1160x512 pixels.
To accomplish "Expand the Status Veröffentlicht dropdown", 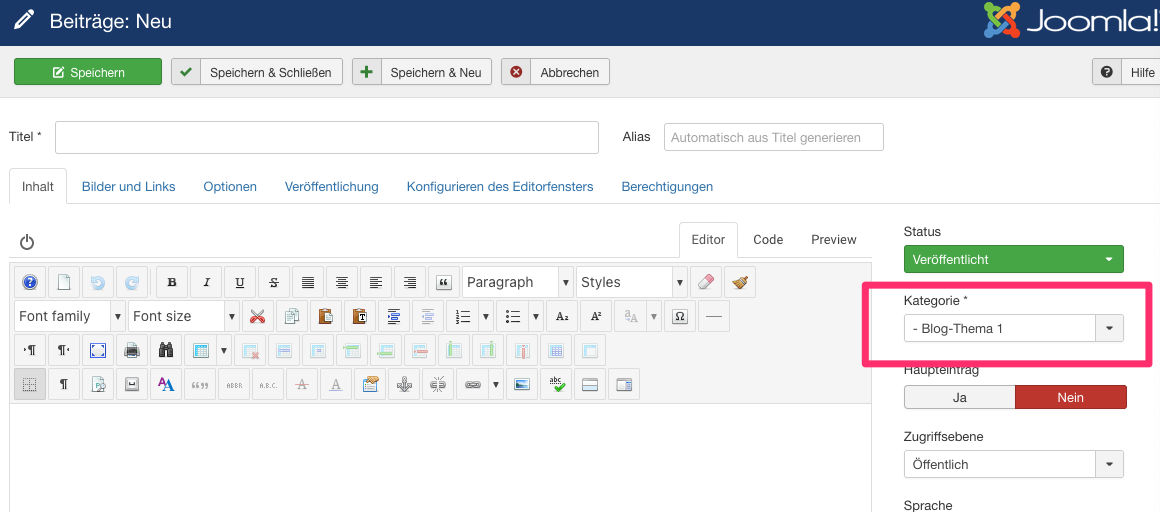I will 1014,260.
